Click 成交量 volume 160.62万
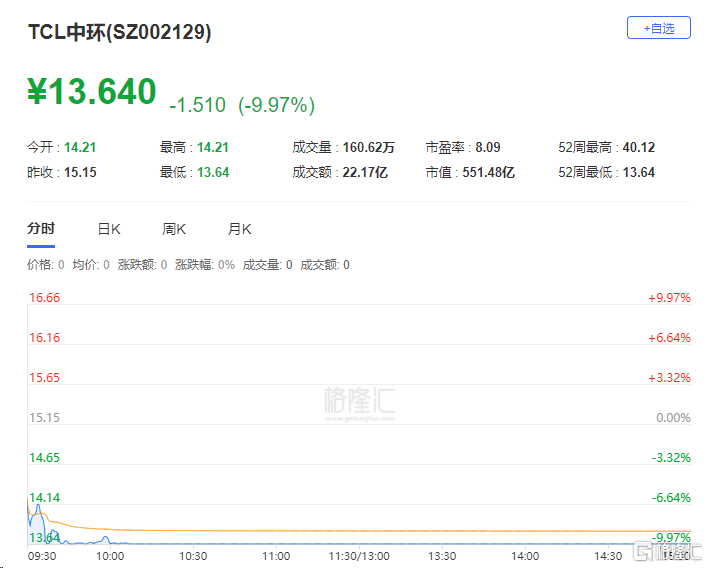Image resolution: width=708 pixels, height=568 pixels. point(368,147)
